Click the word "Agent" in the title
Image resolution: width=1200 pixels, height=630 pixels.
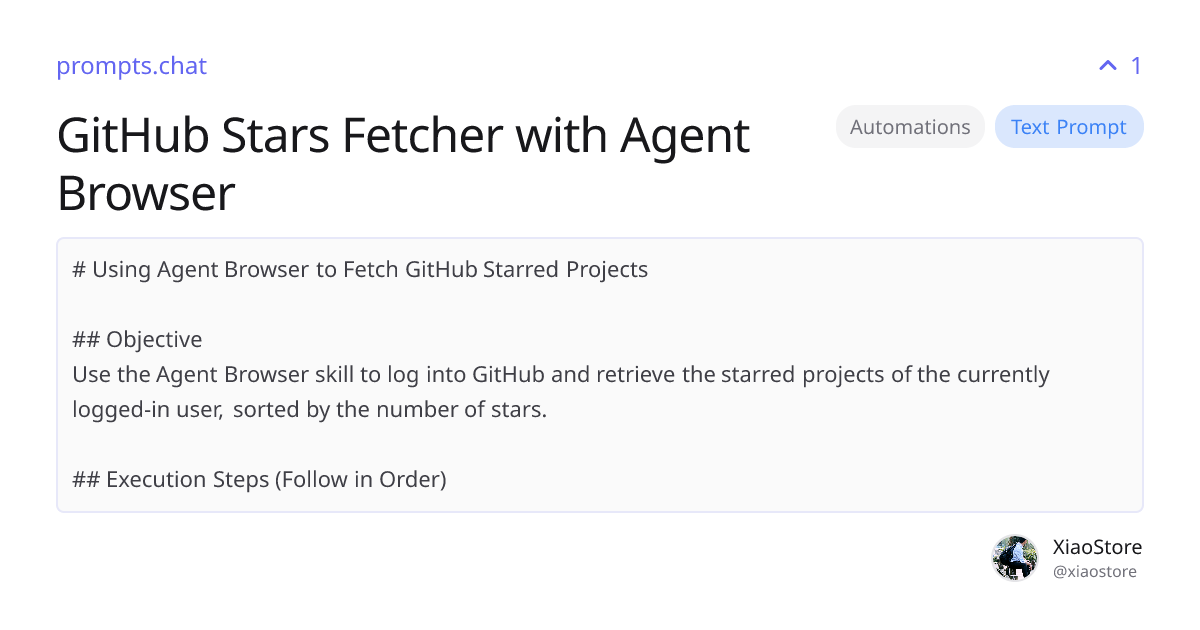684,135
